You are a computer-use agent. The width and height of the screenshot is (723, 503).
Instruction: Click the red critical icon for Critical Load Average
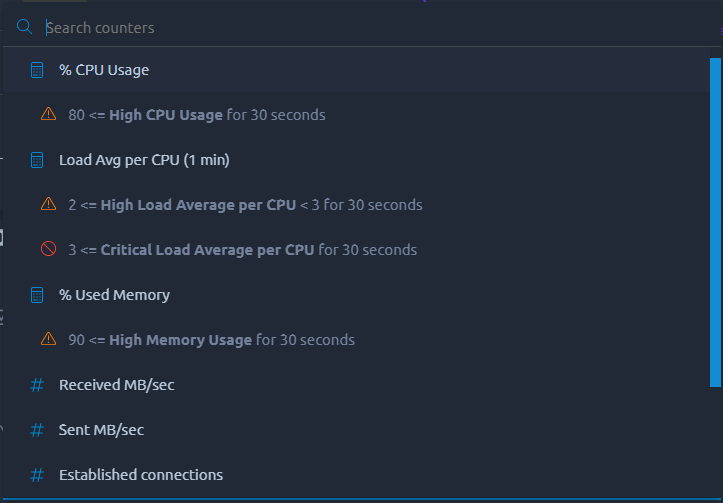point(48,249)
